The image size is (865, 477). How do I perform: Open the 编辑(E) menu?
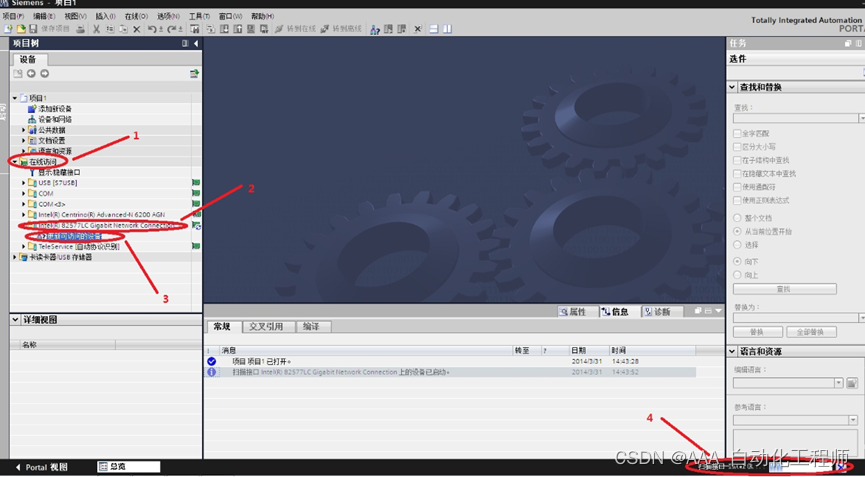[44, 16]
